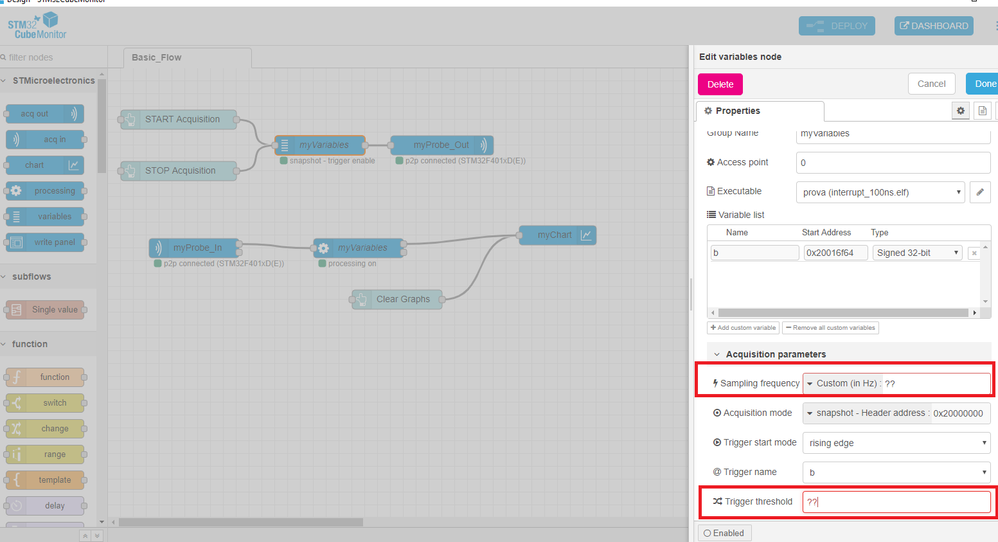The width and height of the screenshot is (998, 542).
Task: Select the function palette node
Action: (x=45, y=377)
